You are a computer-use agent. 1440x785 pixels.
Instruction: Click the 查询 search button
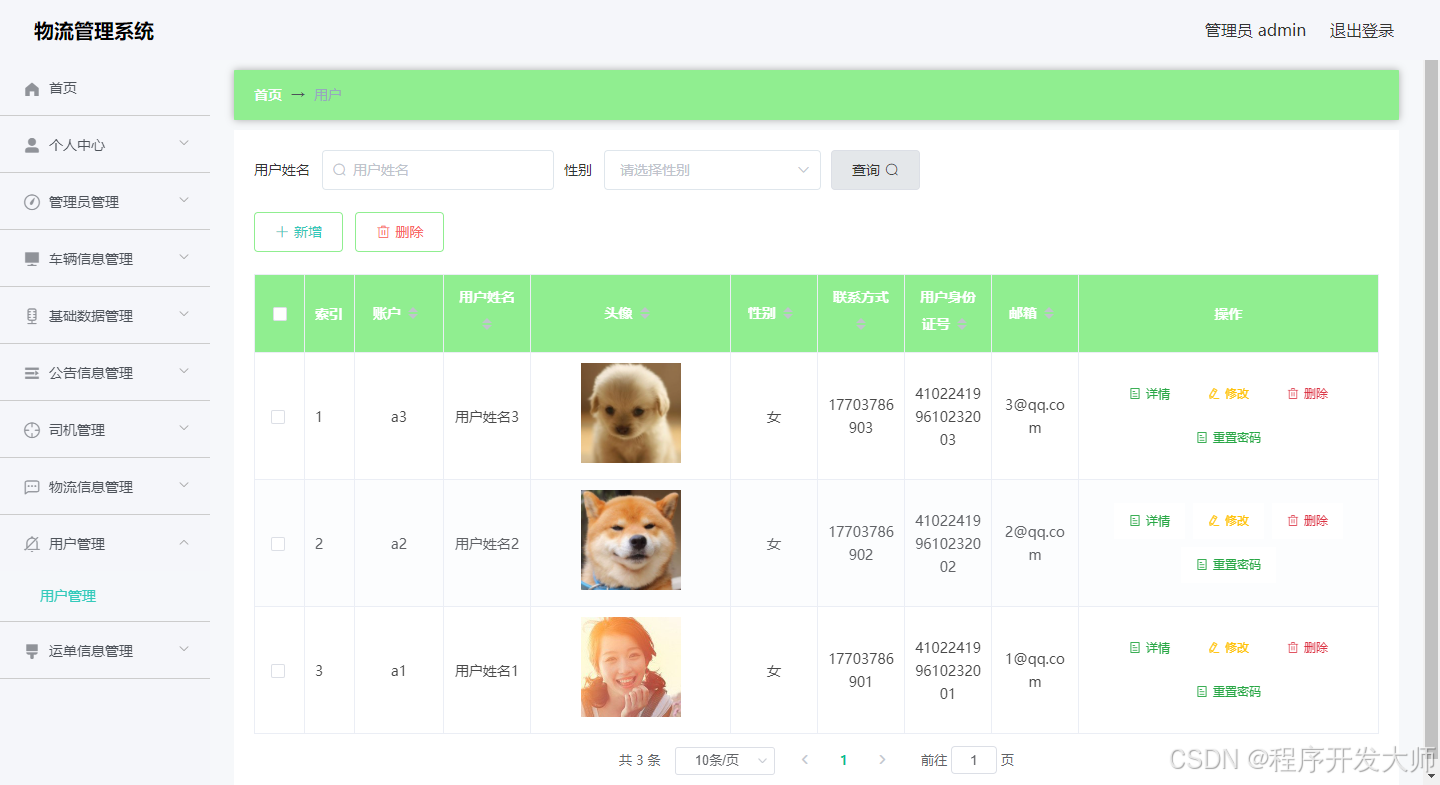[x=875, y=170]
